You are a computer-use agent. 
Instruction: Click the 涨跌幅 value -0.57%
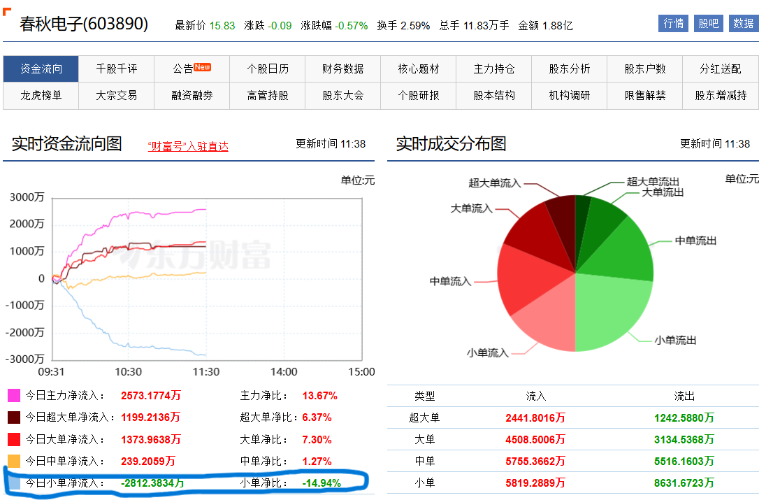(x=351, y=25)
